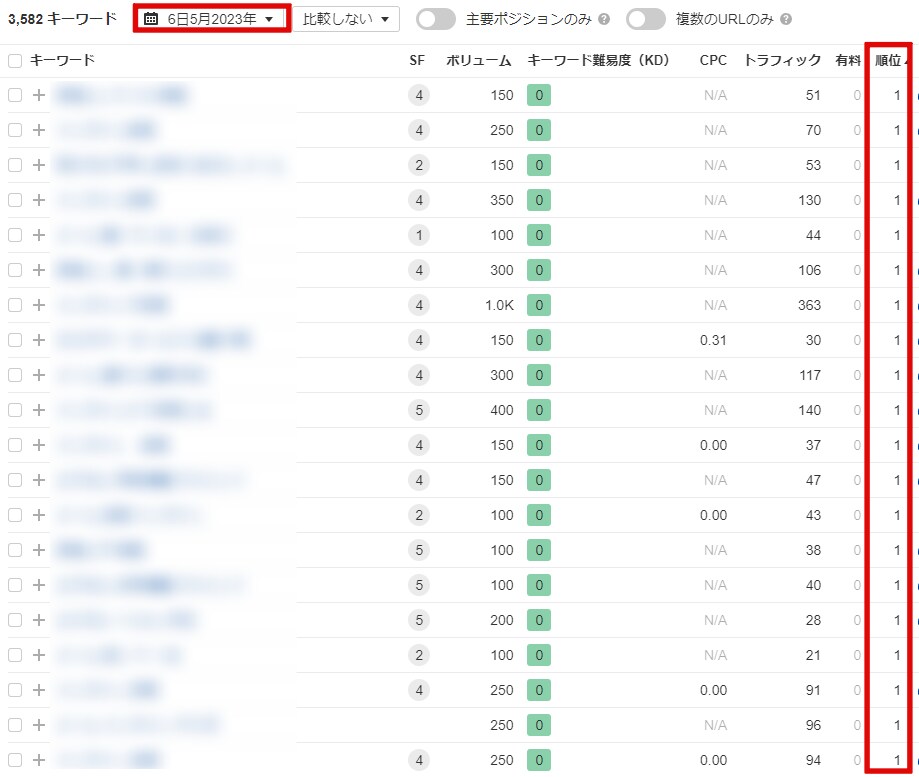Click green KD 0 badge in traffic 130 row
This screenshot has width=919, height=777.
[x=539, y=200]
